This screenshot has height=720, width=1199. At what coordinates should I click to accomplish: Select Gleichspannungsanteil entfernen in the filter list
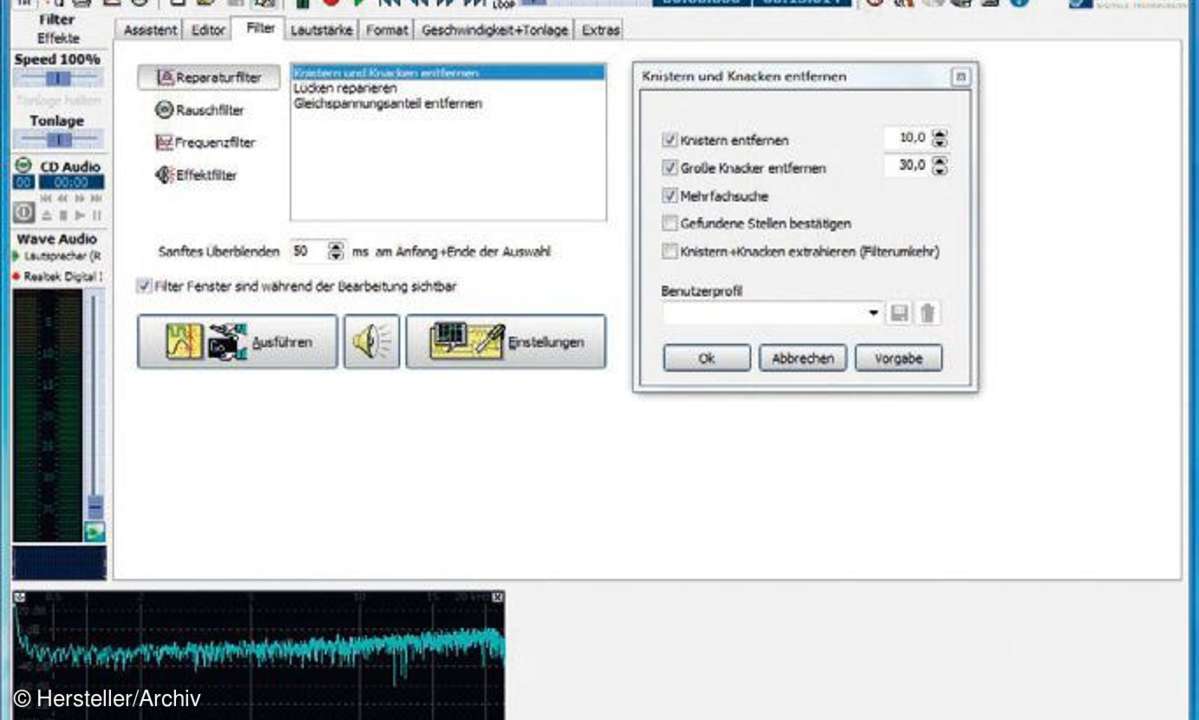click(388, 103)
